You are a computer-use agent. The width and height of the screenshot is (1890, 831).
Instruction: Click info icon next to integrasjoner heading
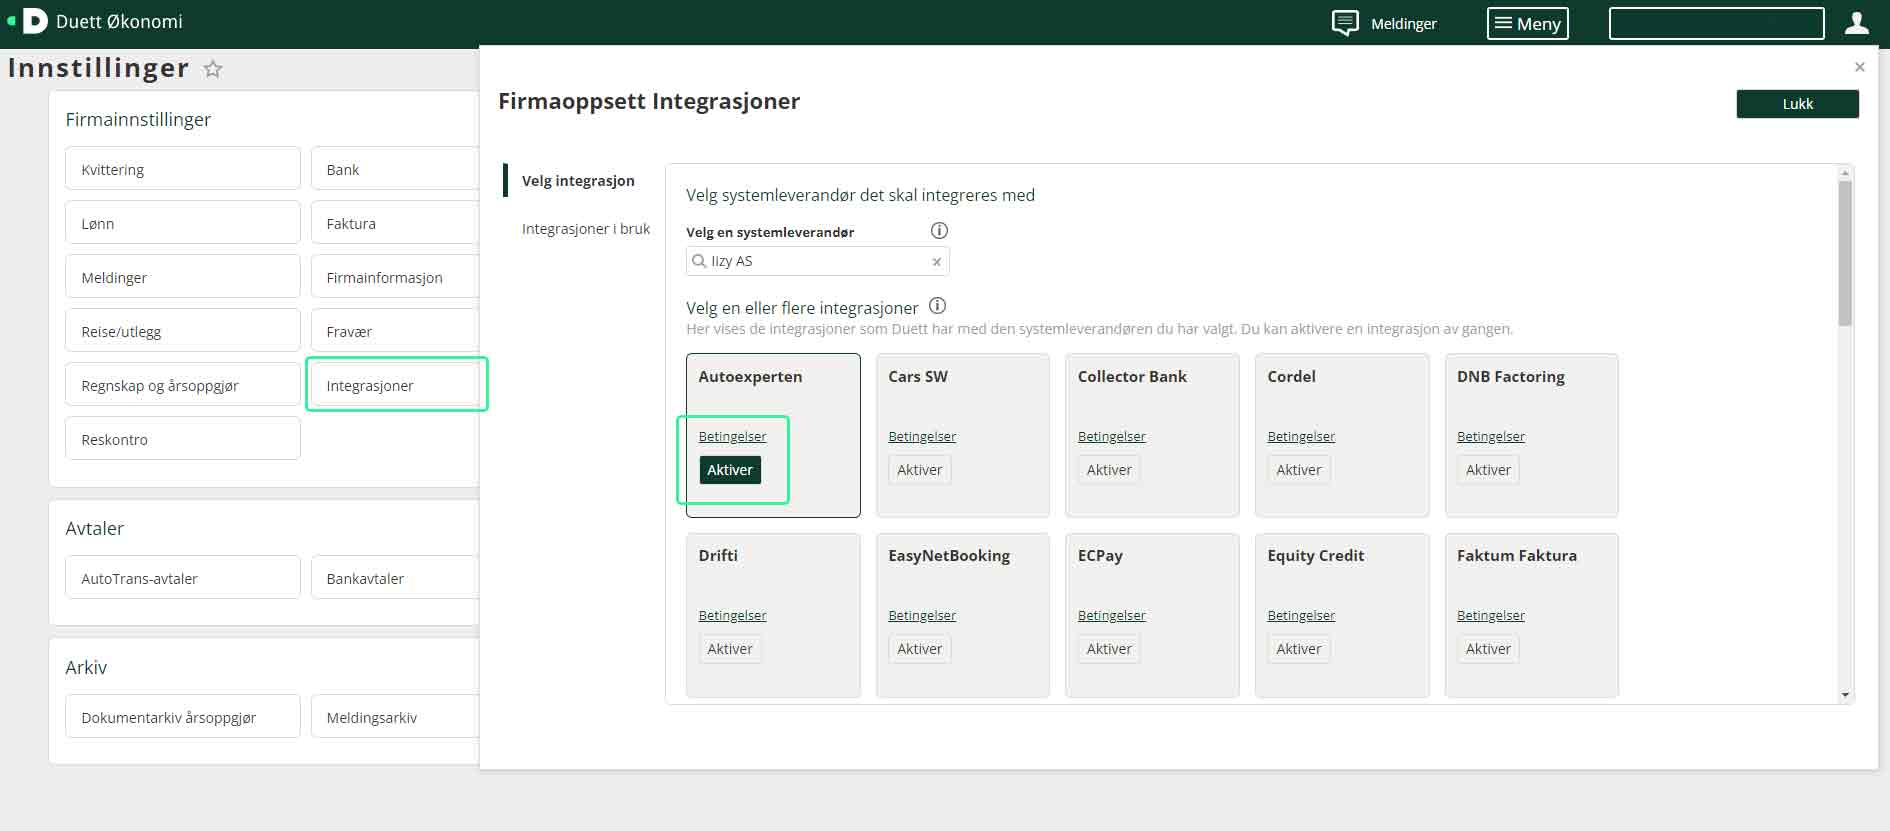(937, 306)
